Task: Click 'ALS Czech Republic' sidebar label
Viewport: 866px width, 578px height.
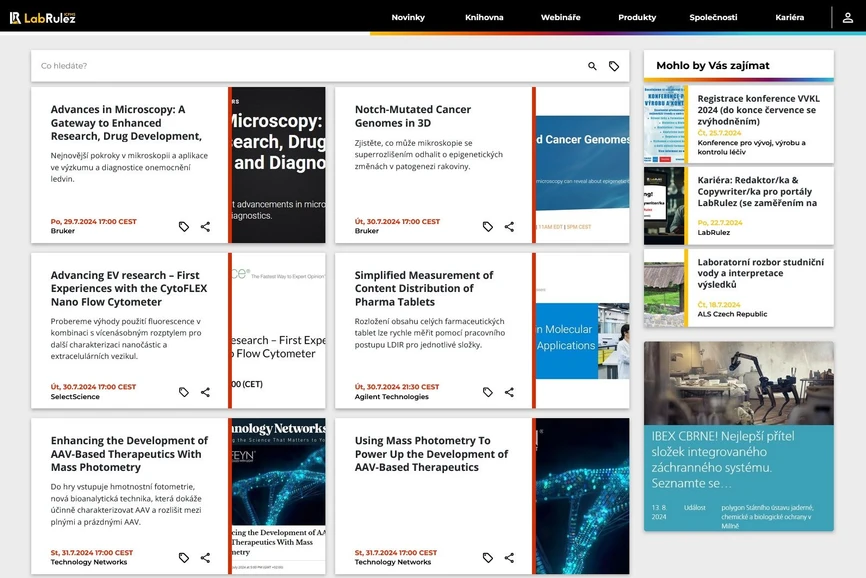Action: click(732, 314)
